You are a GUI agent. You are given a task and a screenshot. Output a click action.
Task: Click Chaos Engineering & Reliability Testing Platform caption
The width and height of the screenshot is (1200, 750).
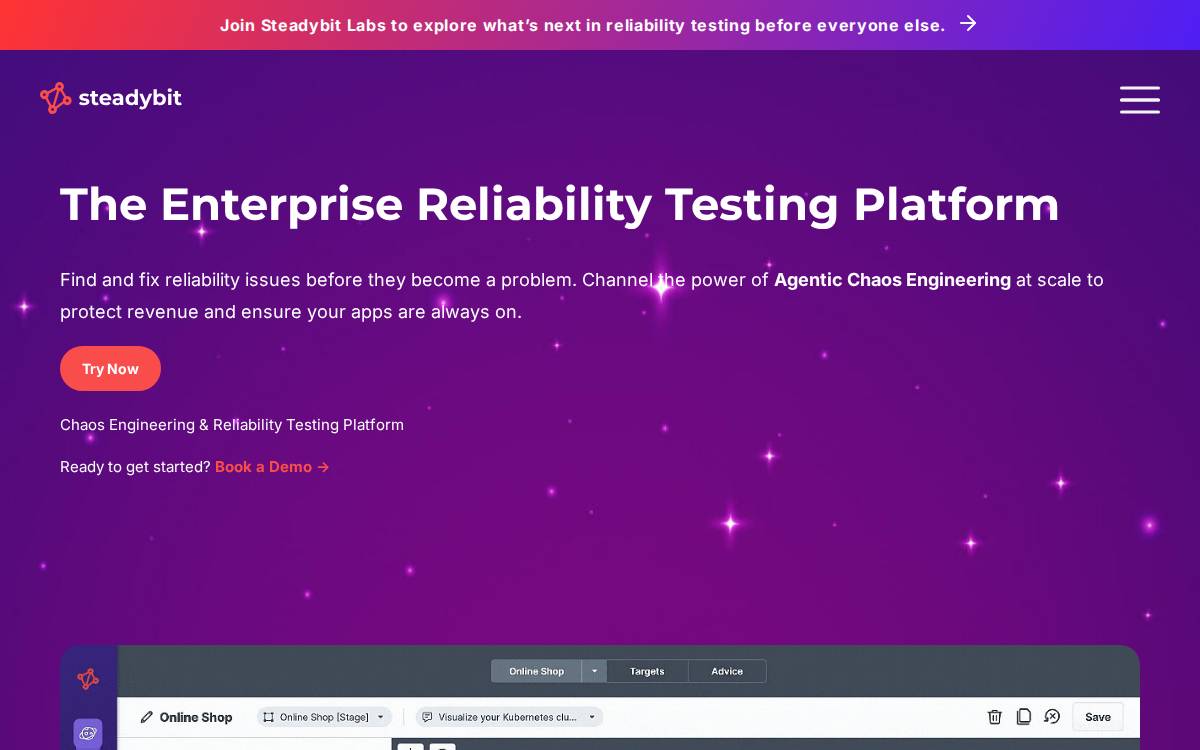click(232, 425)
